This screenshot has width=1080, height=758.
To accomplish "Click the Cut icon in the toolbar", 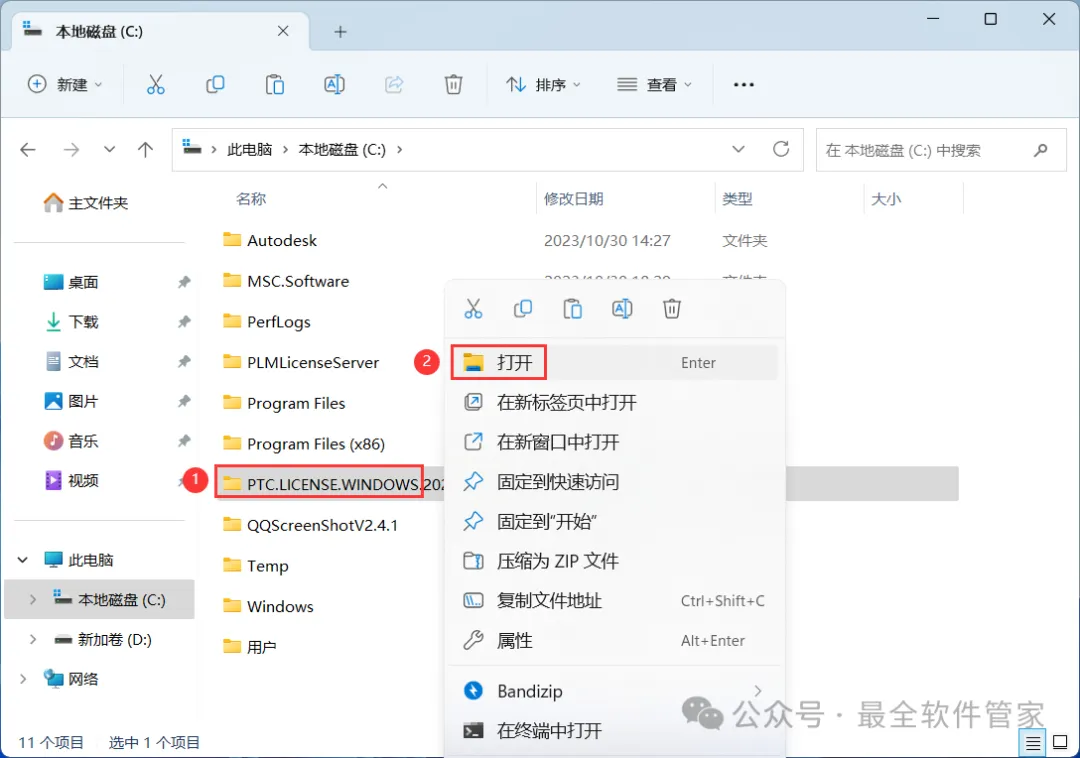I will (x=156, y=85).
